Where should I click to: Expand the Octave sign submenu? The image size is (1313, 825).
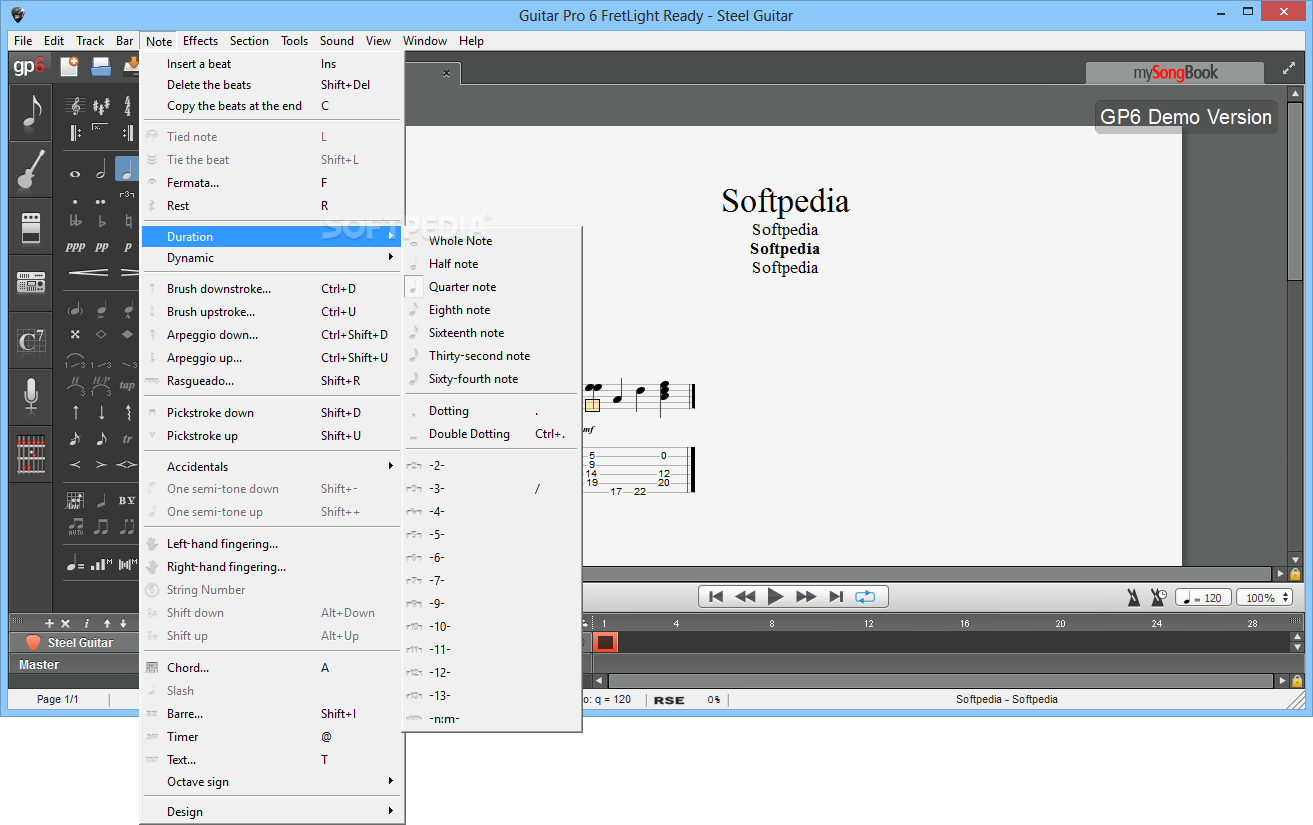point(270,782)
